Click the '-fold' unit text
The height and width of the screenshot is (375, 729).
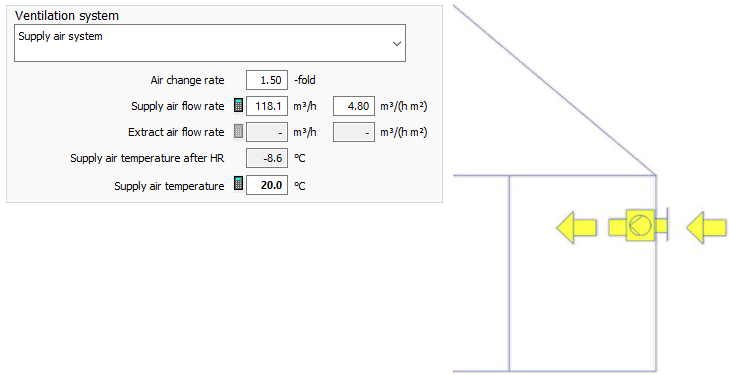point(305,80)
